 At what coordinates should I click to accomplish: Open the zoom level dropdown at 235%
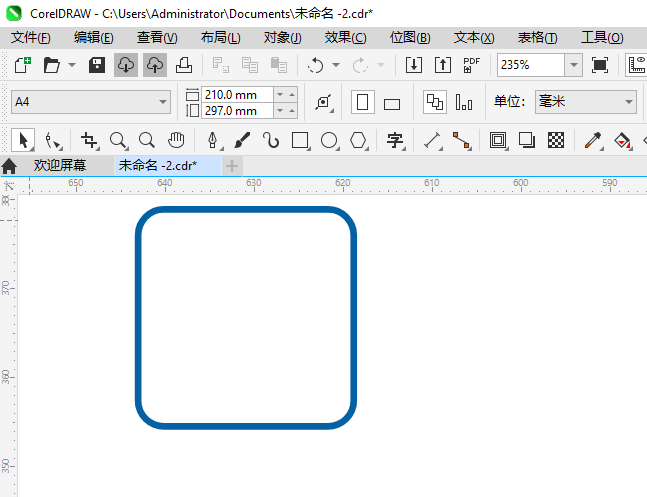pos(573,65)
